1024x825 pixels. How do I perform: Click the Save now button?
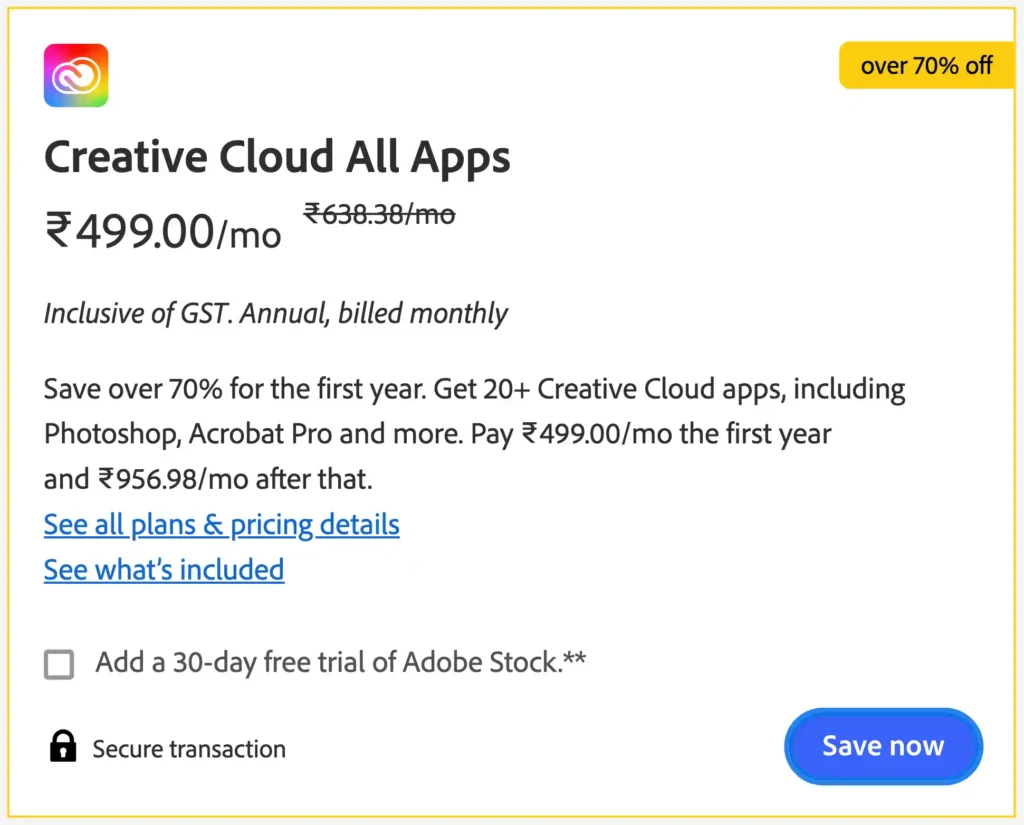coord(883,745)
